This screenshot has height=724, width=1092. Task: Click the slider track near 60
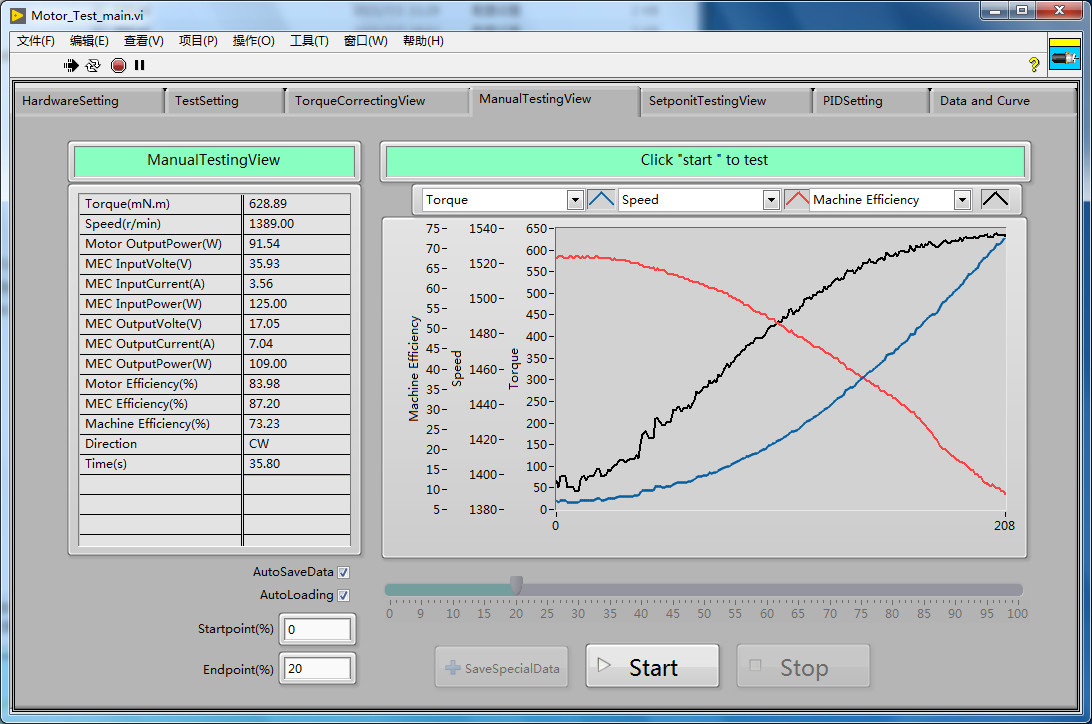767,590
